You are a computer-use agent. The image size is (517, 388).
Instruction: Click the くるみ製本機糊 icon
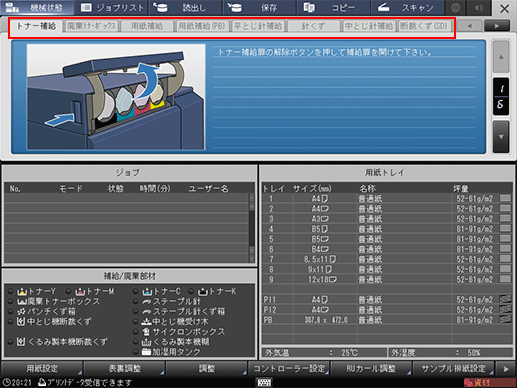point(147,342)
